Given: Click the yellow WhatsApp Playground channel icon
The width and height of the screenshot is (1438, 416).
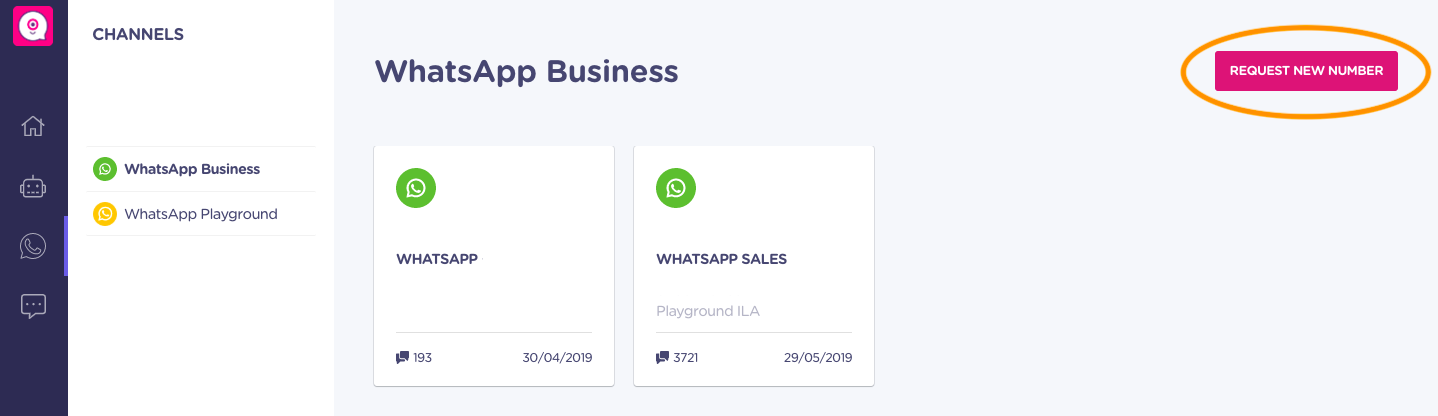Looking at the screenshot, I should (x=105, y=214).
